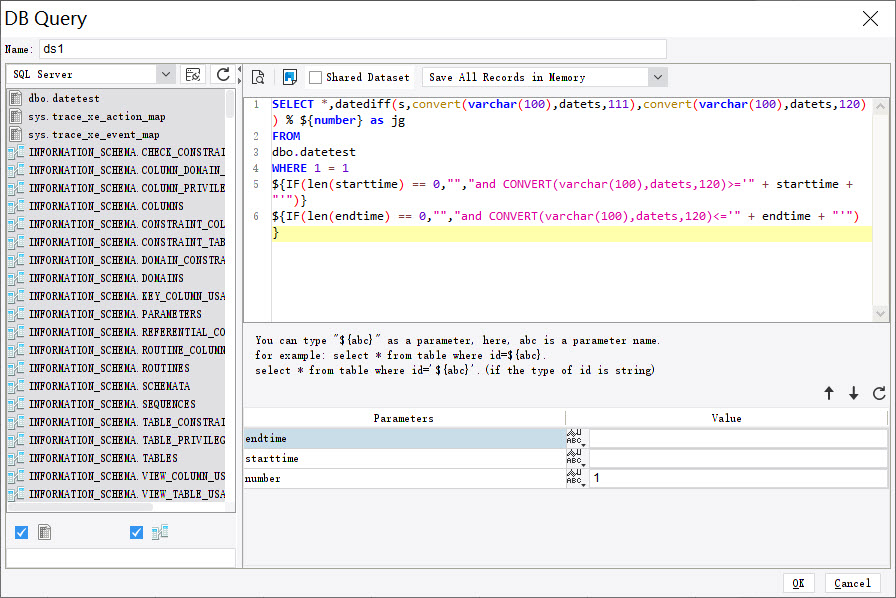Image resolution: width=896 pixels, height=598 pixels.
Task: Enable the Shared Dataset checkbox
Action: pos(316,77)
